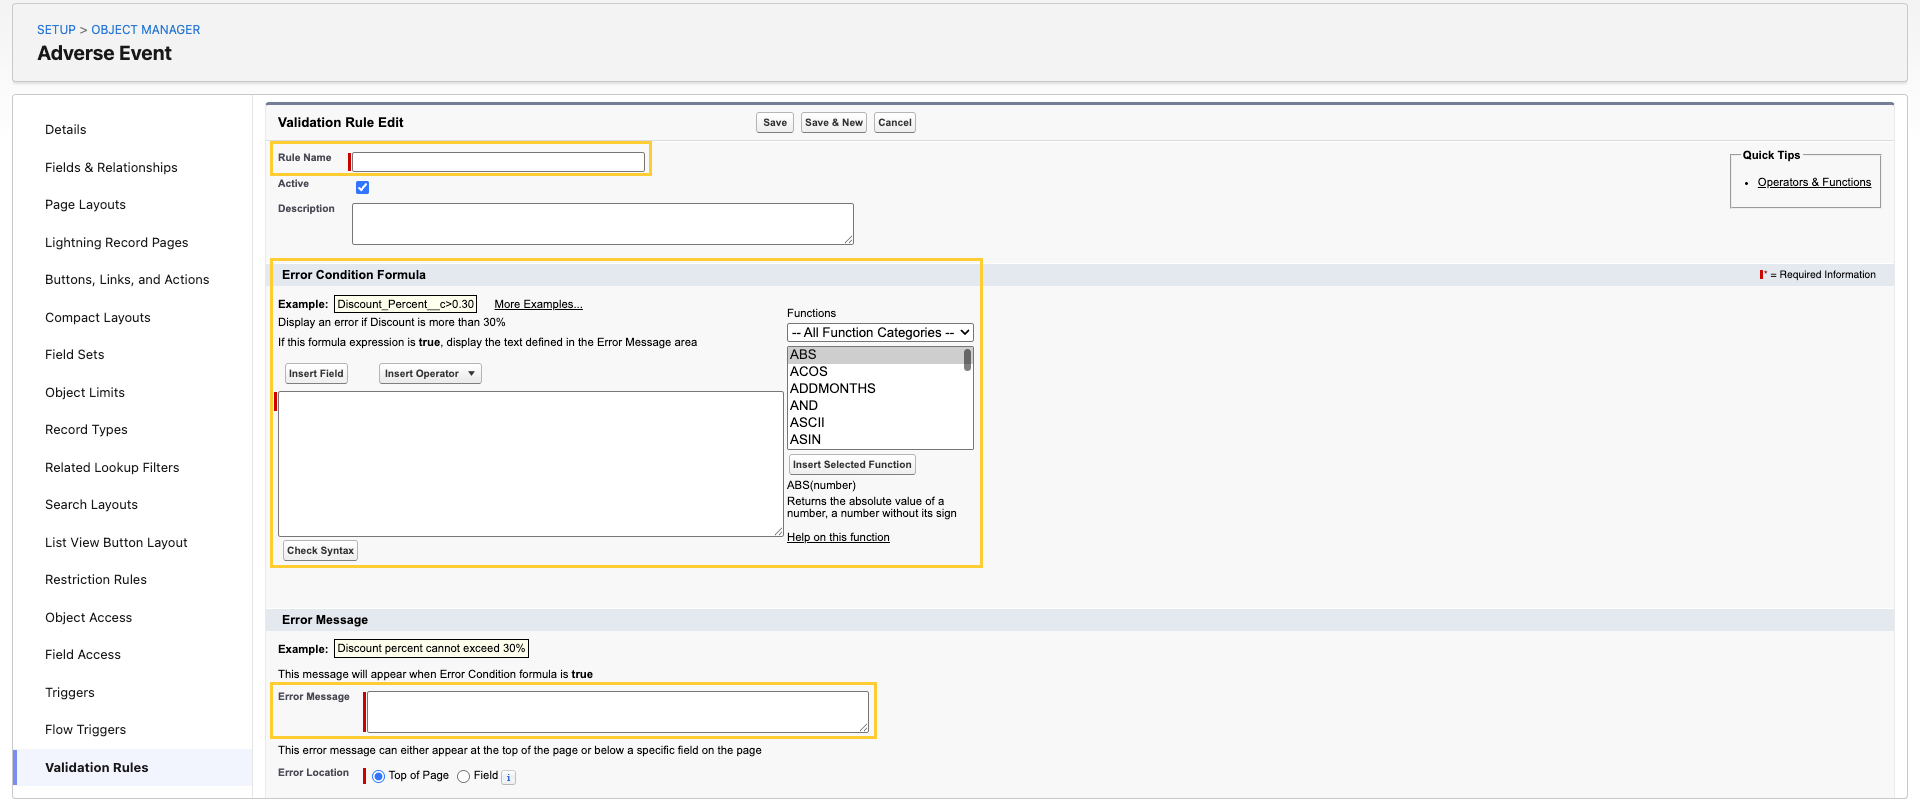Open Compact Layouts
Viewport: 1920px width, 811px height.
(97, 317)
